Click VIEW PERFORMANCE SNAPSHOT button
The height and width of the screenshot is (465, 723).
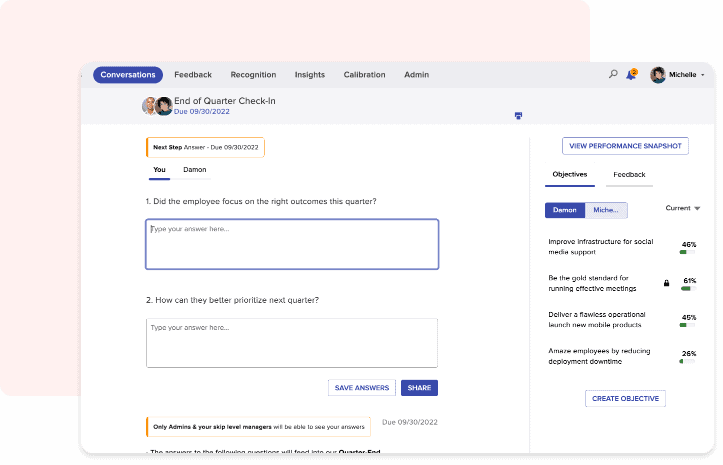[x=625, y=146]
